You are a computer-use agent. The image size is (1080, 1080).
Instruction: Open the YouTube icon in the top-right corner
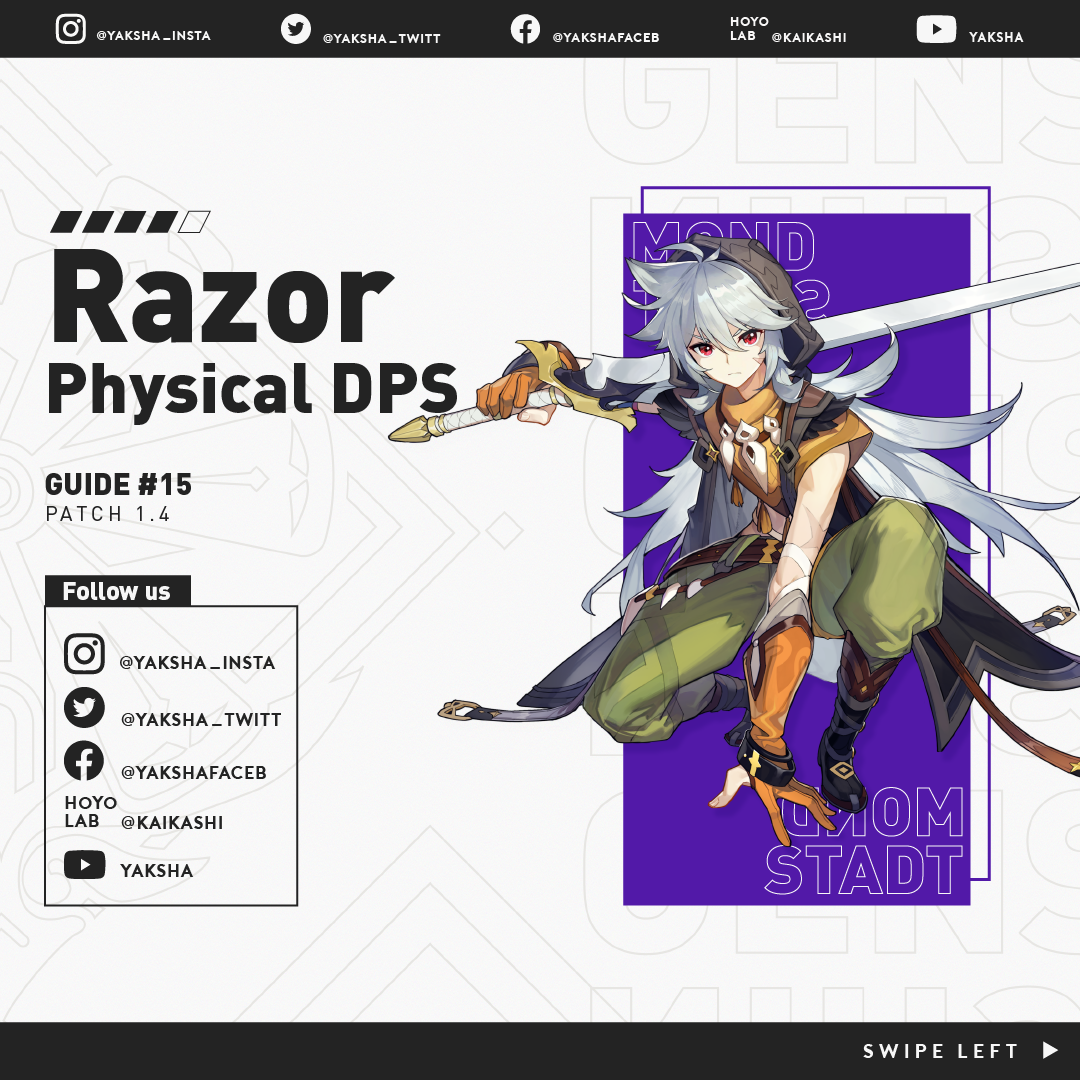pos(937,29)
